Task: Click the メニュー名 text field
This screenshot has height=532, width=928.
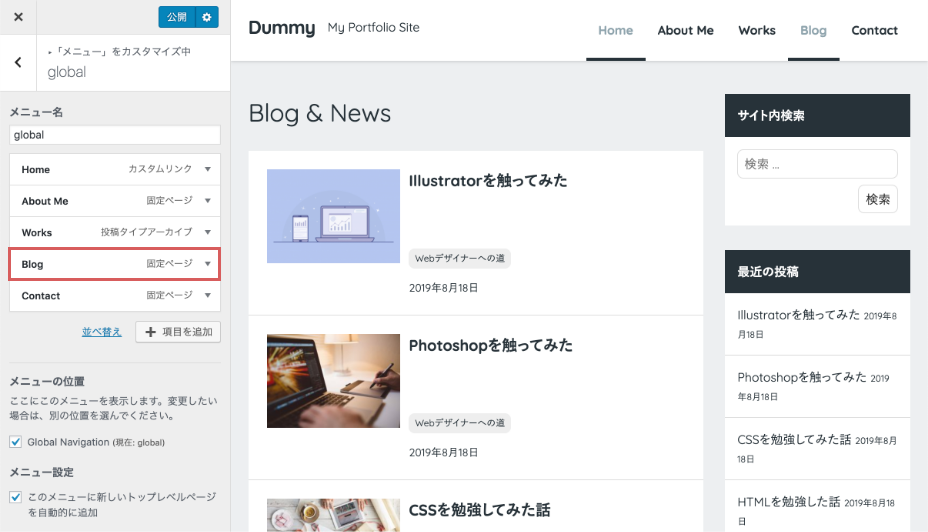Action: tap(115, 135)
